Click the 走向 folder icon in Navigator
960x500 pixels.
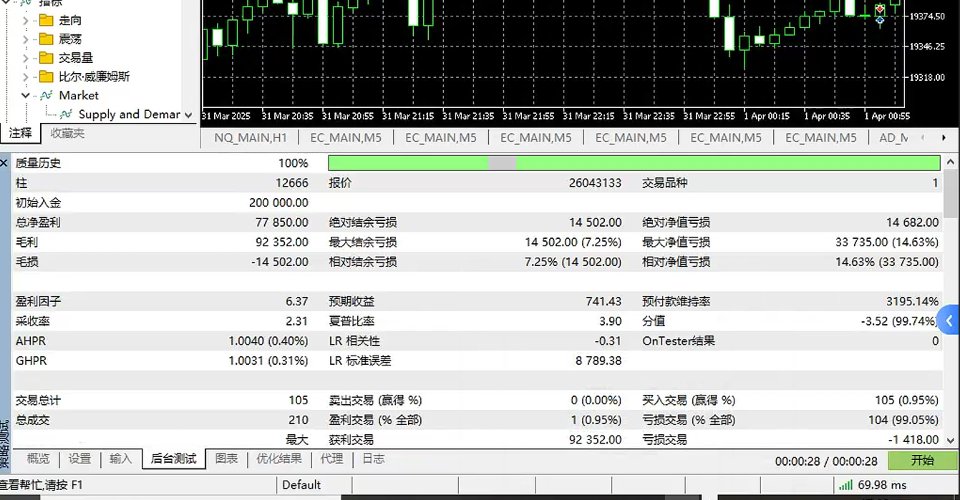click(46, 20)
